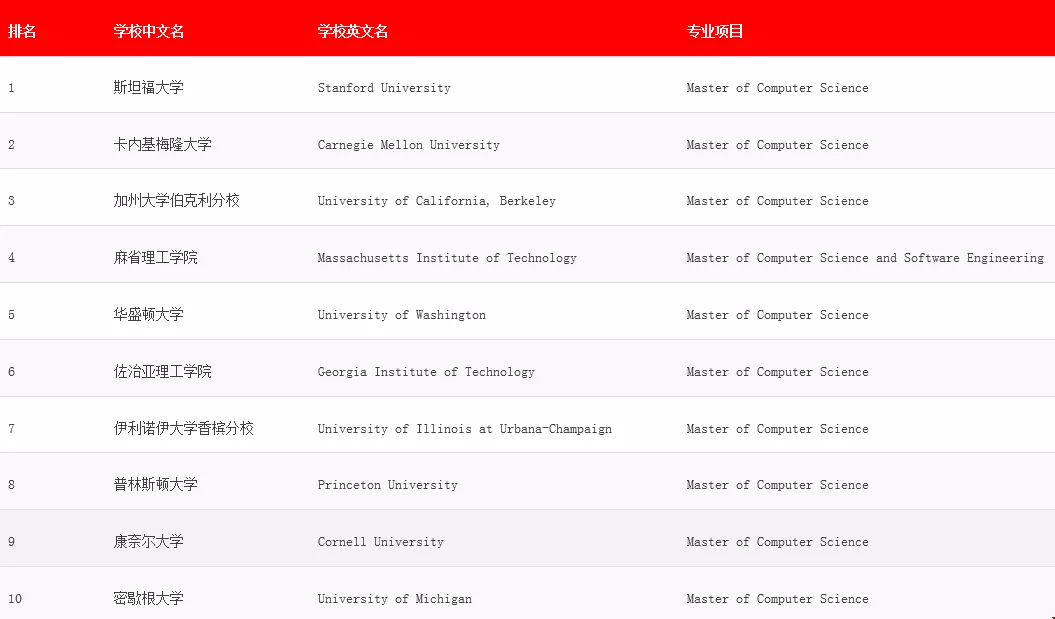Select University of Washington's Master of Computer Science

pos(777,315)
